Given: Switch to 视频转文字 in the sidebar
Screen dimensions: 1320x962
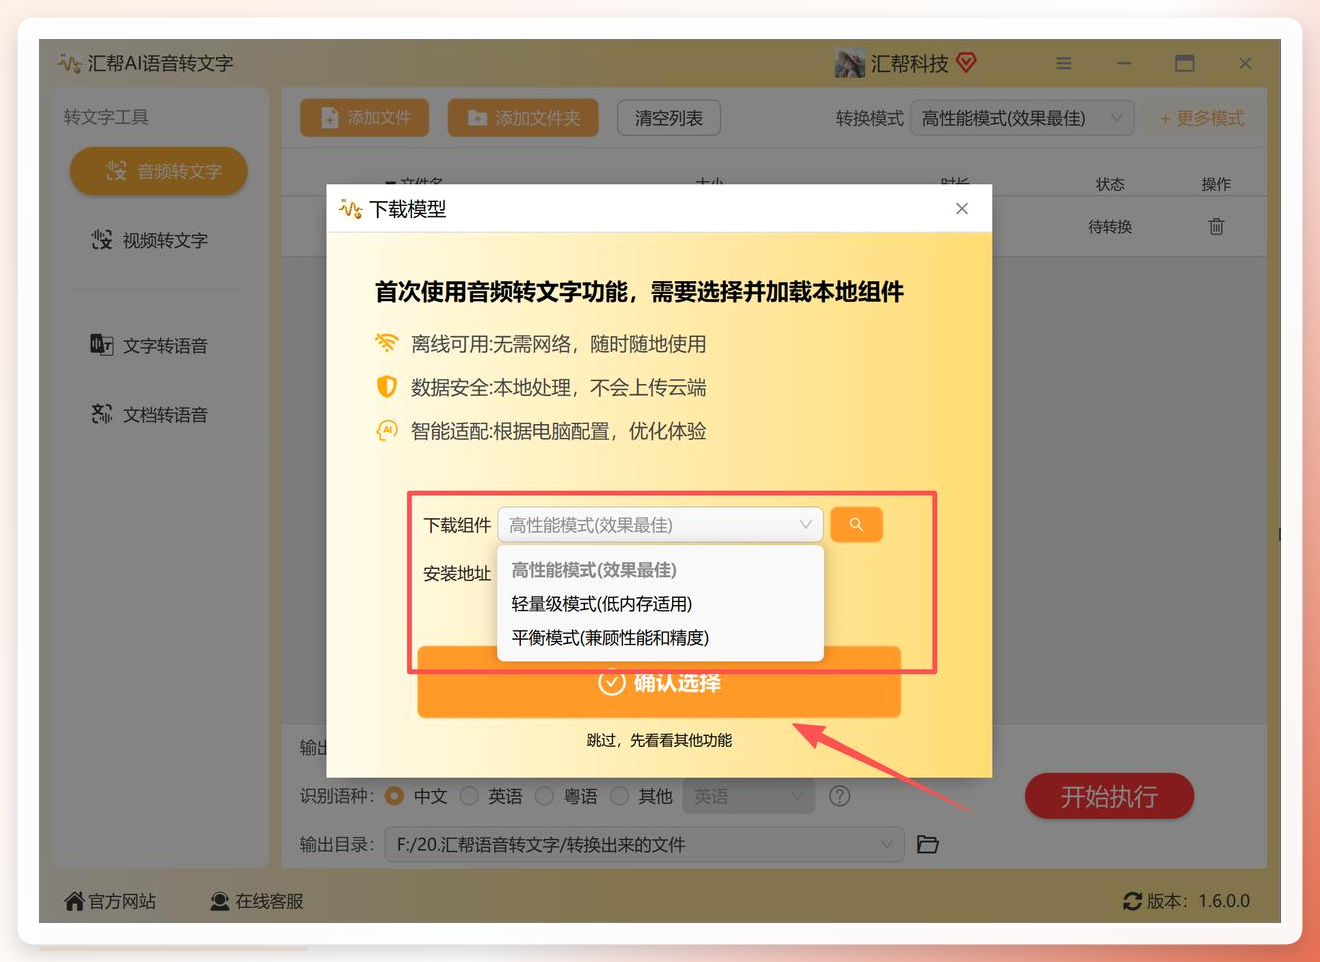Looking at the screenshot, I should [150, 240].
